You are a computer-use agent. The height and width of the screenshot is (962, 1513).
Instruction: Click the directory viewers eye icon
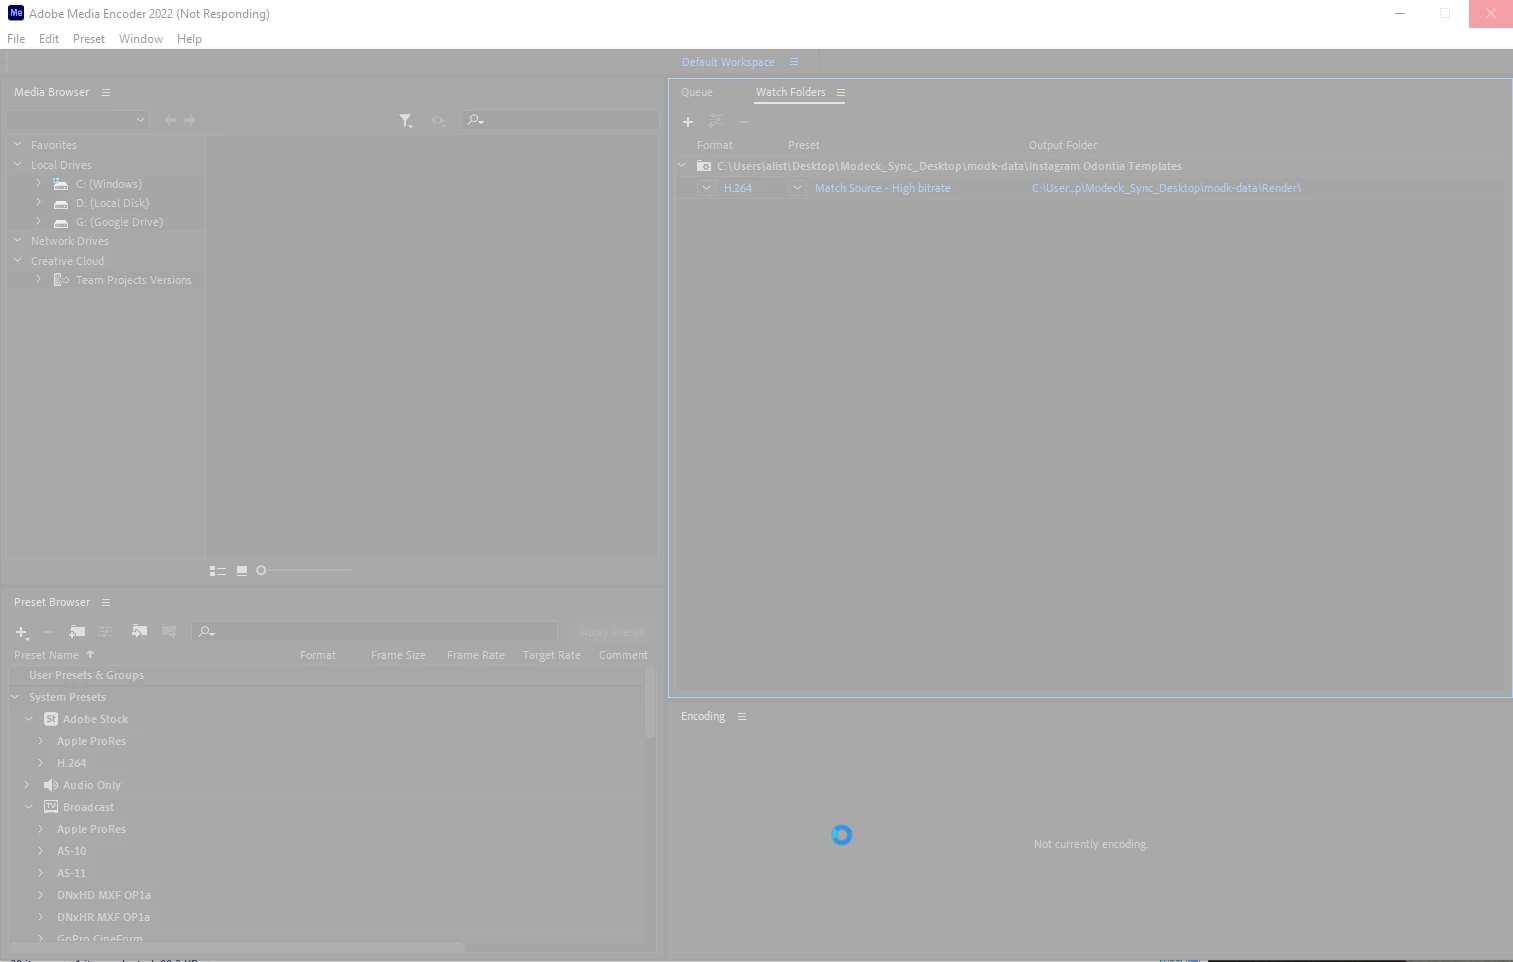coord(438,121)
